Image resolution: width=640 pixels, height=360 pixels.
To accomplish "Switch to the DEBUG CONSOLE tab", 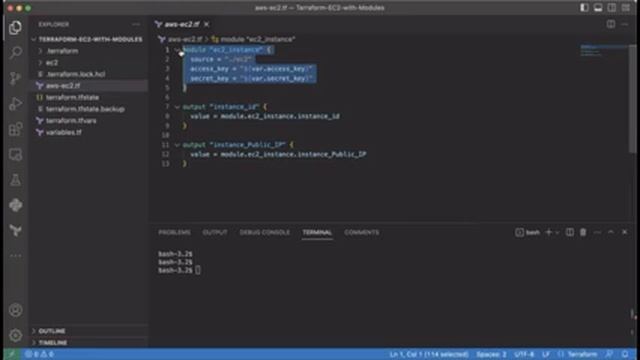I will point(264,232).
